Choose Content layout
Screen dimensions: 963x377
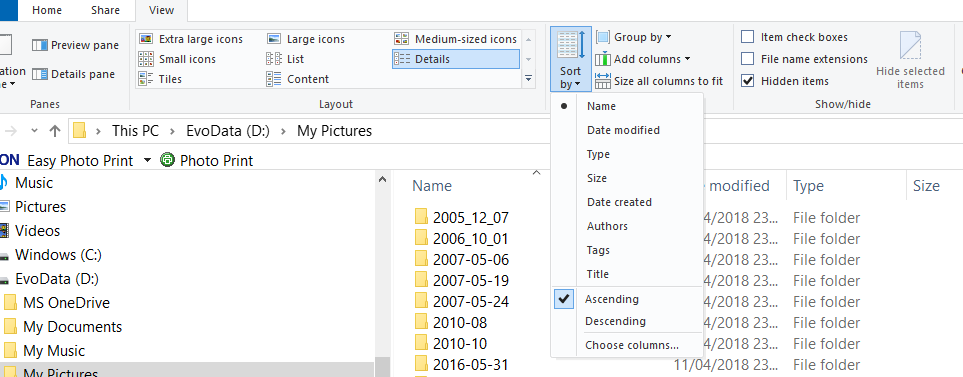tap(298, 79)
